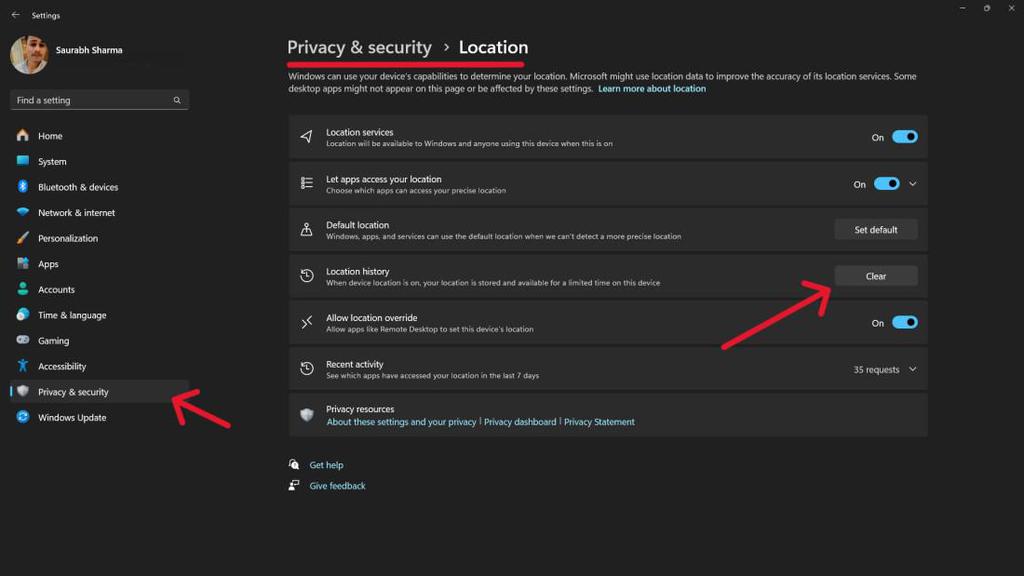Select Time & language in sidebar
The height and width of the screenshot is (576, 1024).
[x=72, y=315]
